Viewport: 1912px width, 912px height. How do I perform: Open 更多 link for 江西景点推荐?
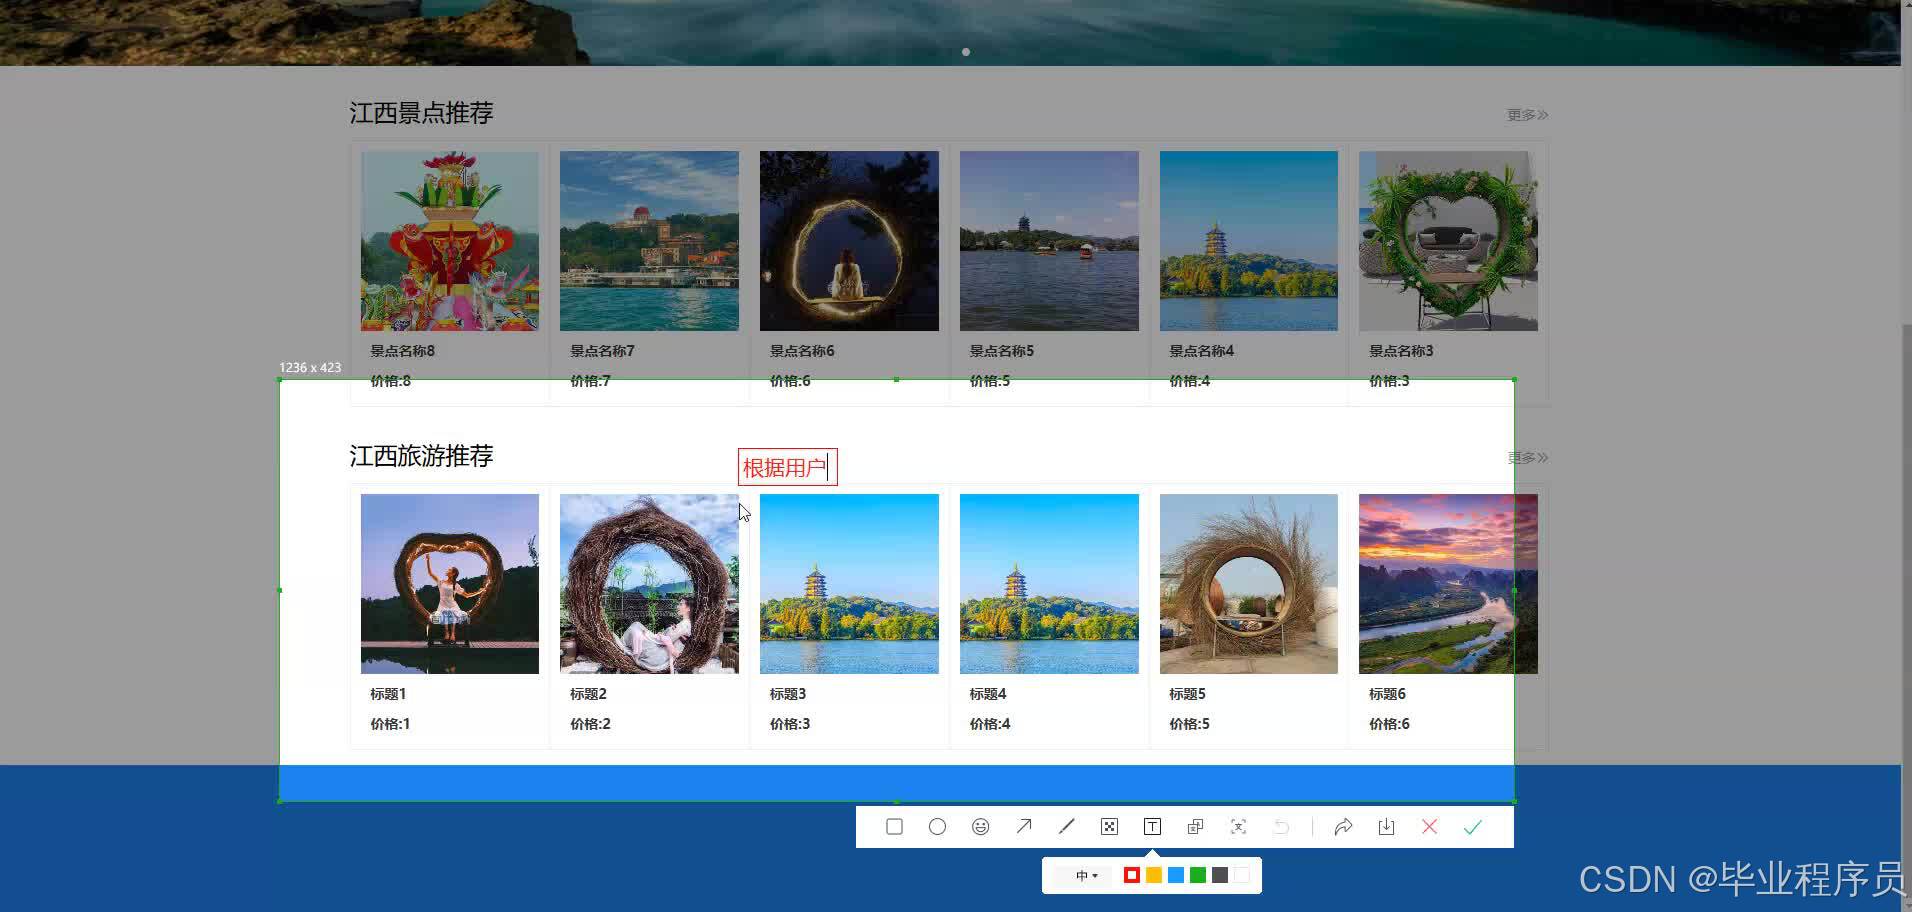1527,115
